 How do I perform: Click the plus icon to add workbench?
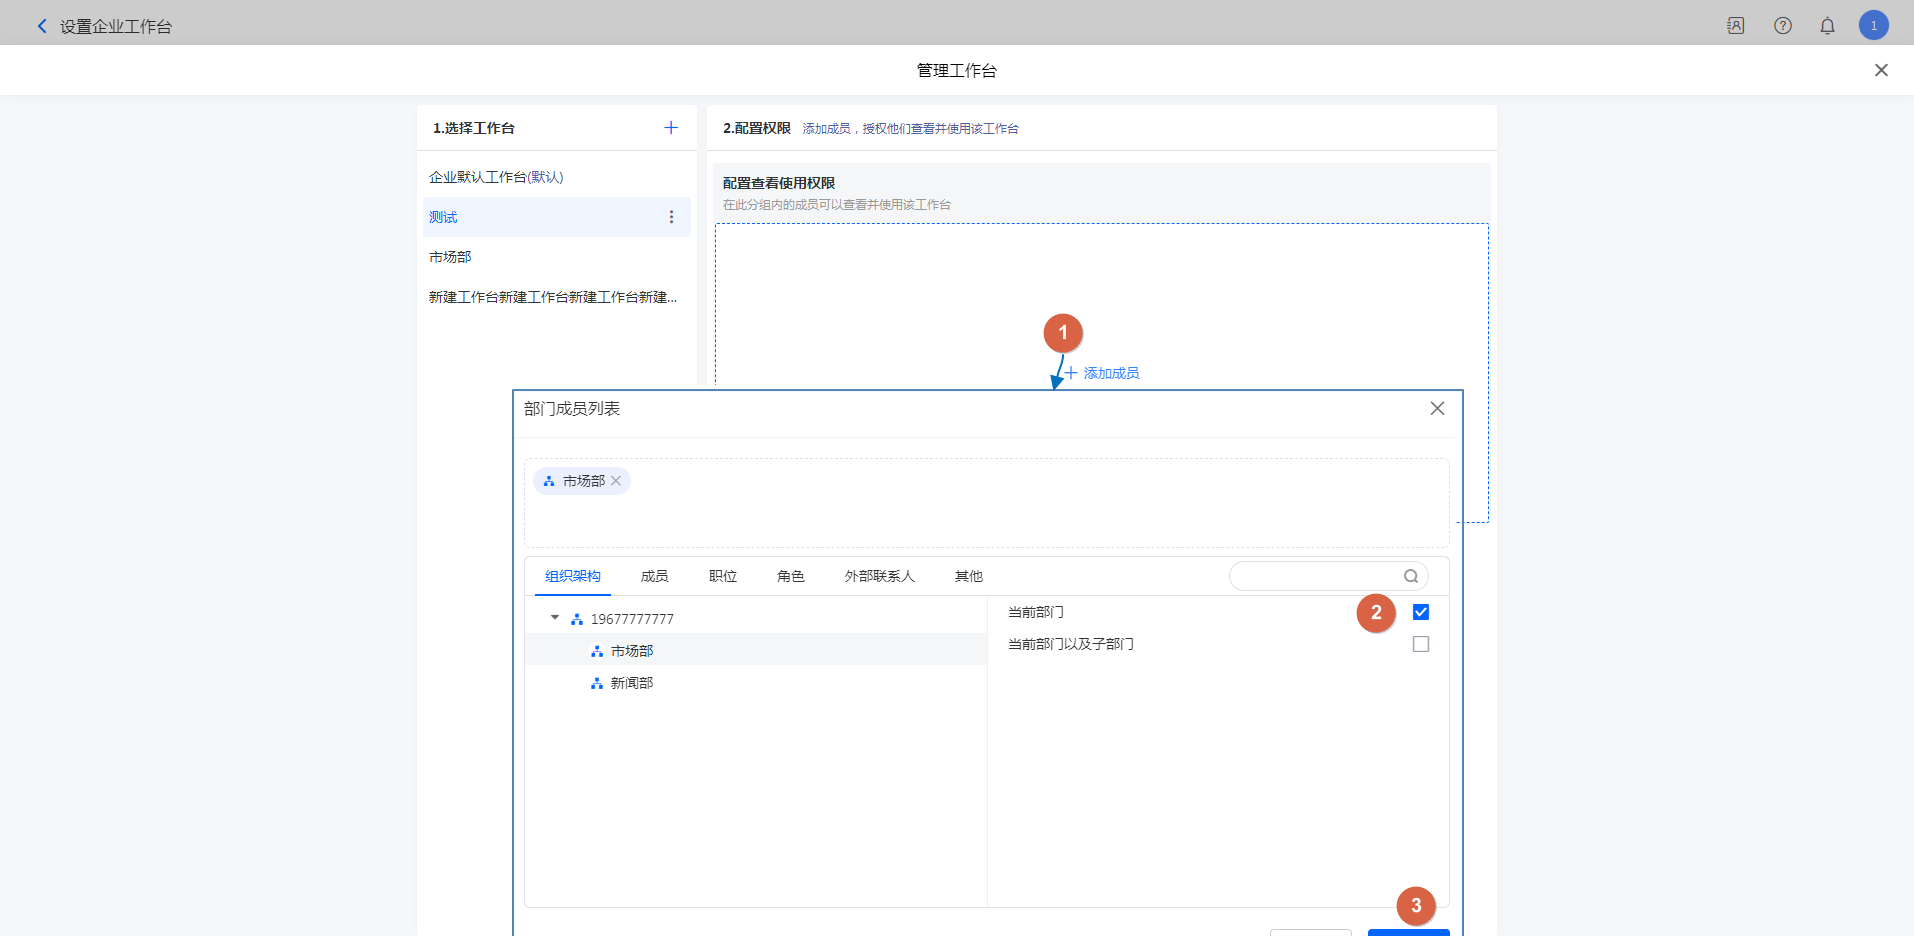(x=671, y=128)
